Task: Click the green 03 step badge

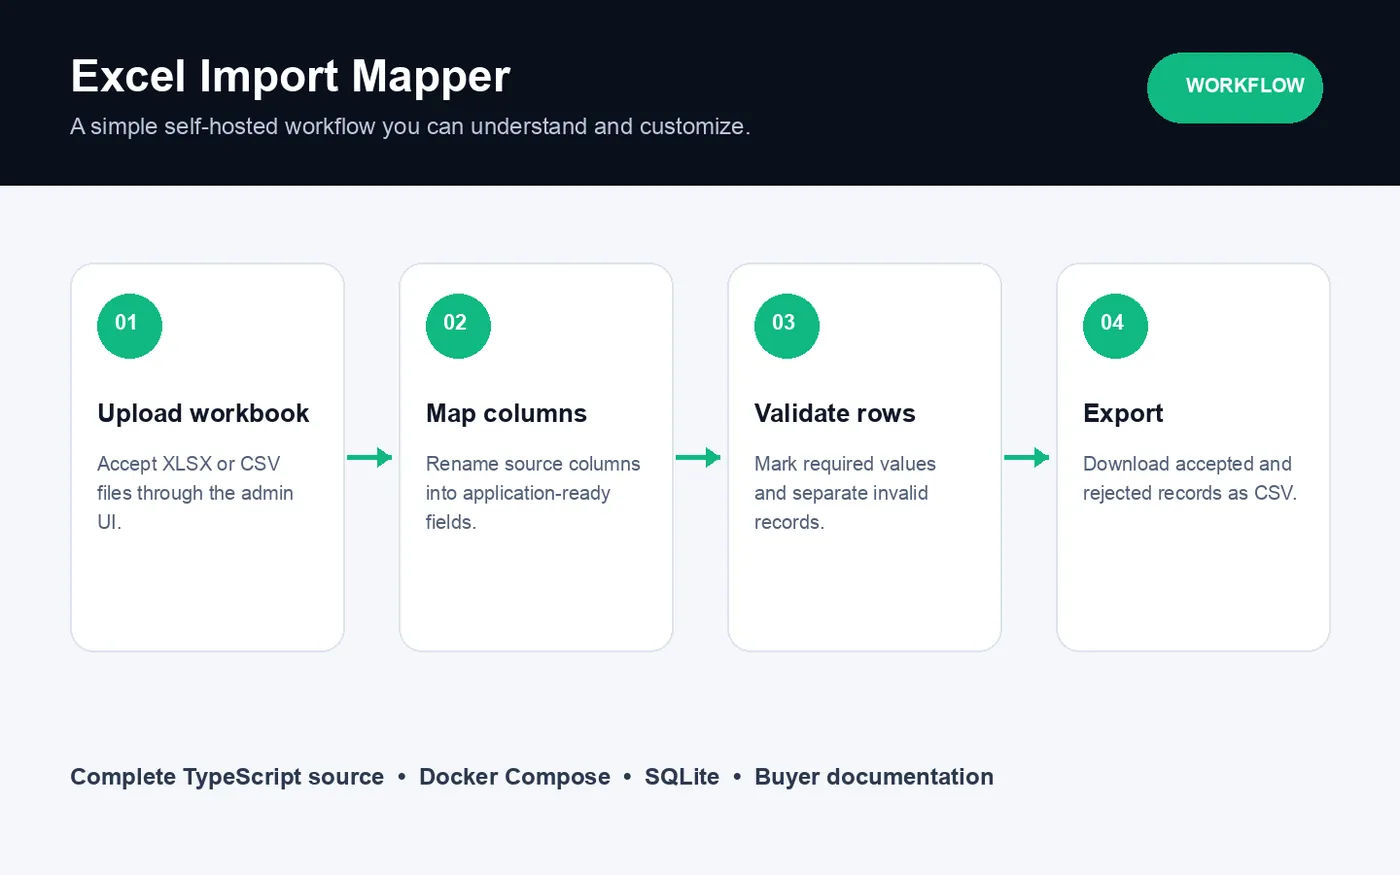Action: [x=786, y=326]
